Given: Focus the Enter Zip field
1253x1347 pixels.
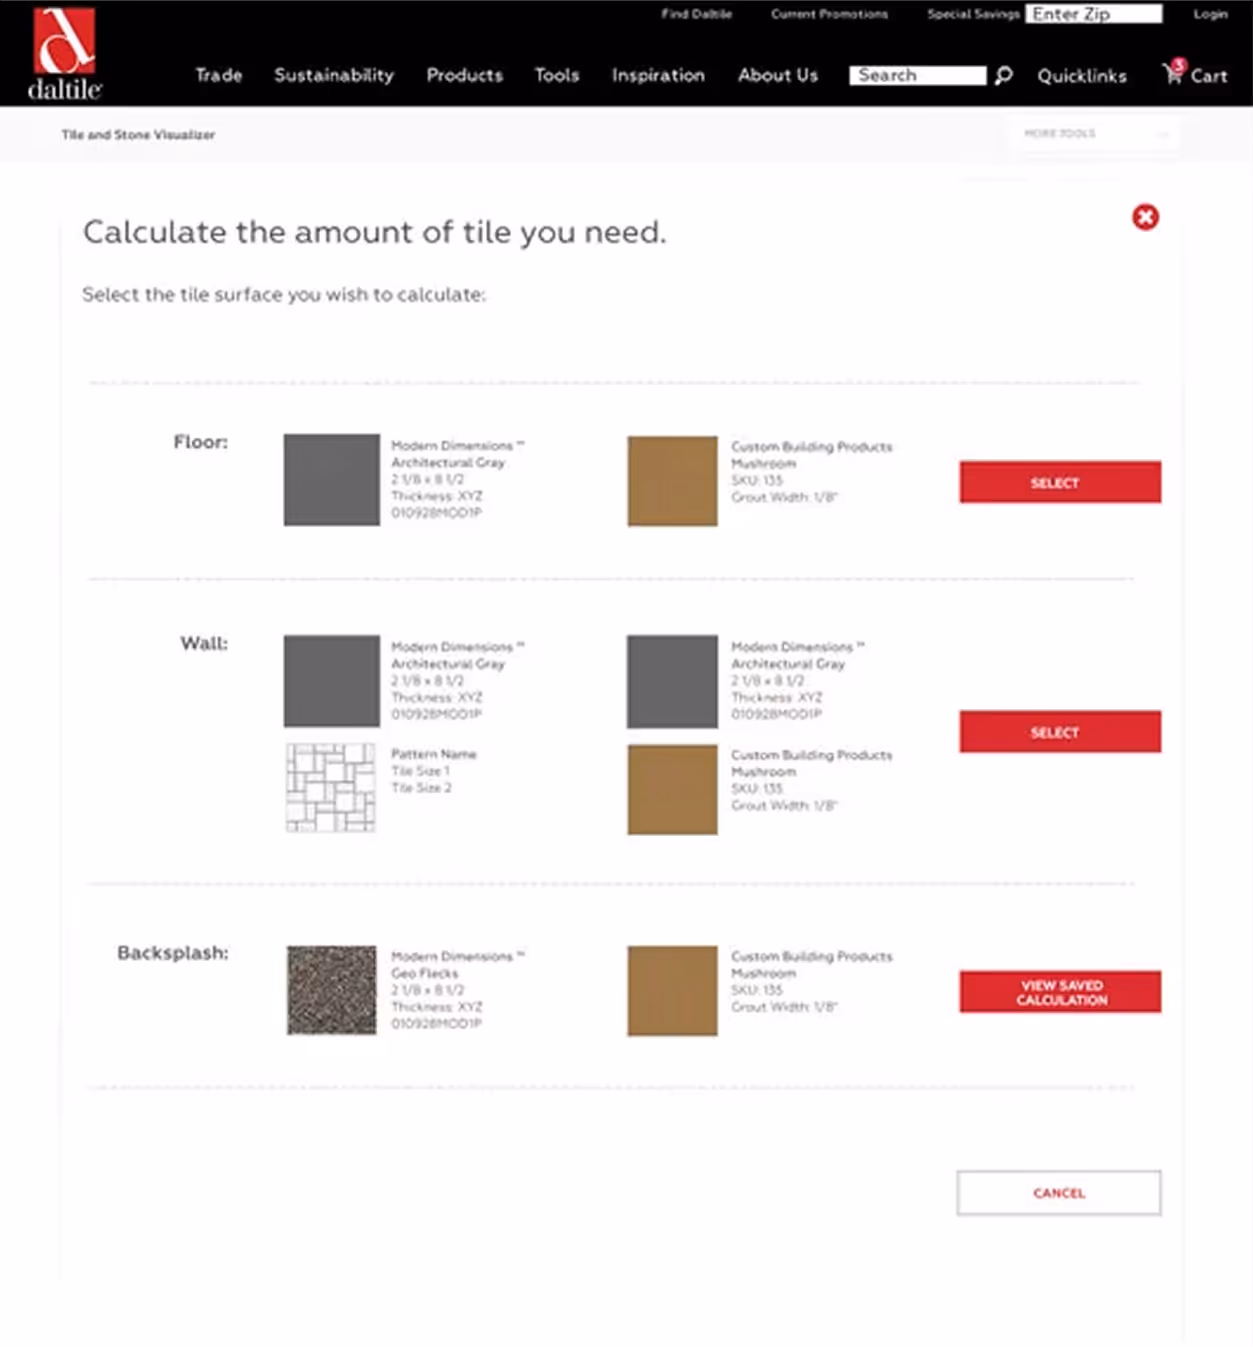Looking at the screenshot, I should pos(1094,14).
